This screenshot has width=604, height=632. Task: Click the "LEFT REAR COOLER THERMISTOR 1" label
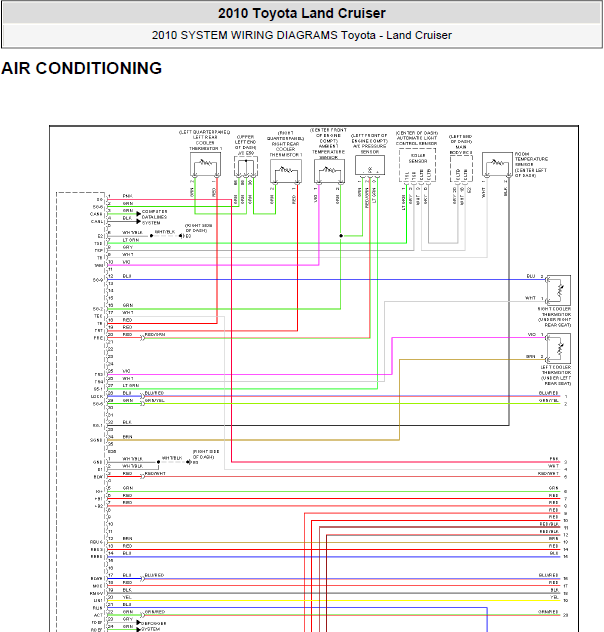(205, 143)
